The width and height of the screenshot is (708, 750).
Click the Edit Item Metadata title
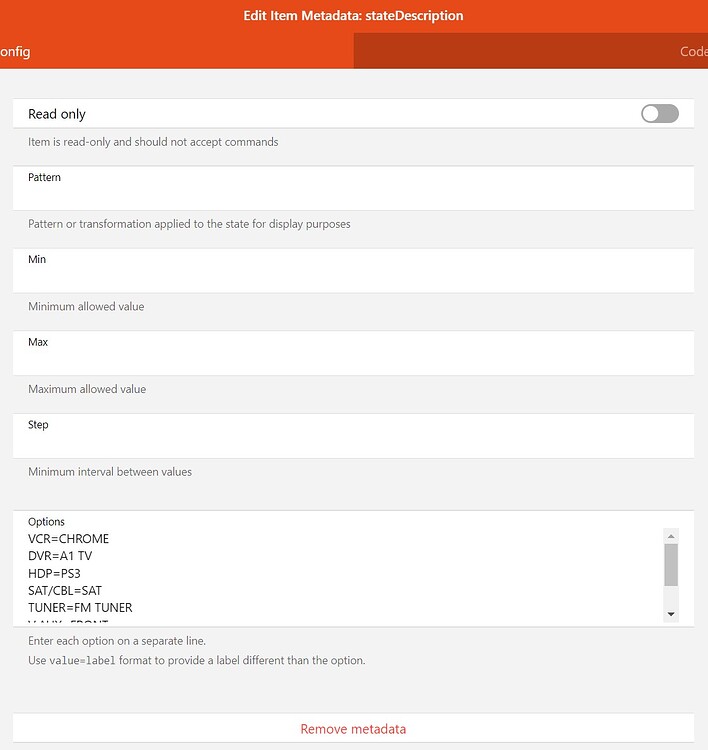pyautogui.click(x=353, y=16)
